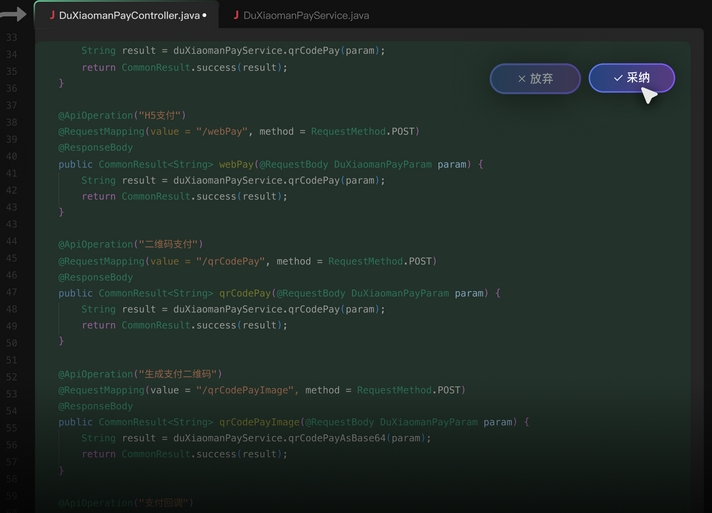The width and height of the screenshot is (712, 513).
Task: Click the "/qrCodePay" request mapping string
Action: pos(230,261)
